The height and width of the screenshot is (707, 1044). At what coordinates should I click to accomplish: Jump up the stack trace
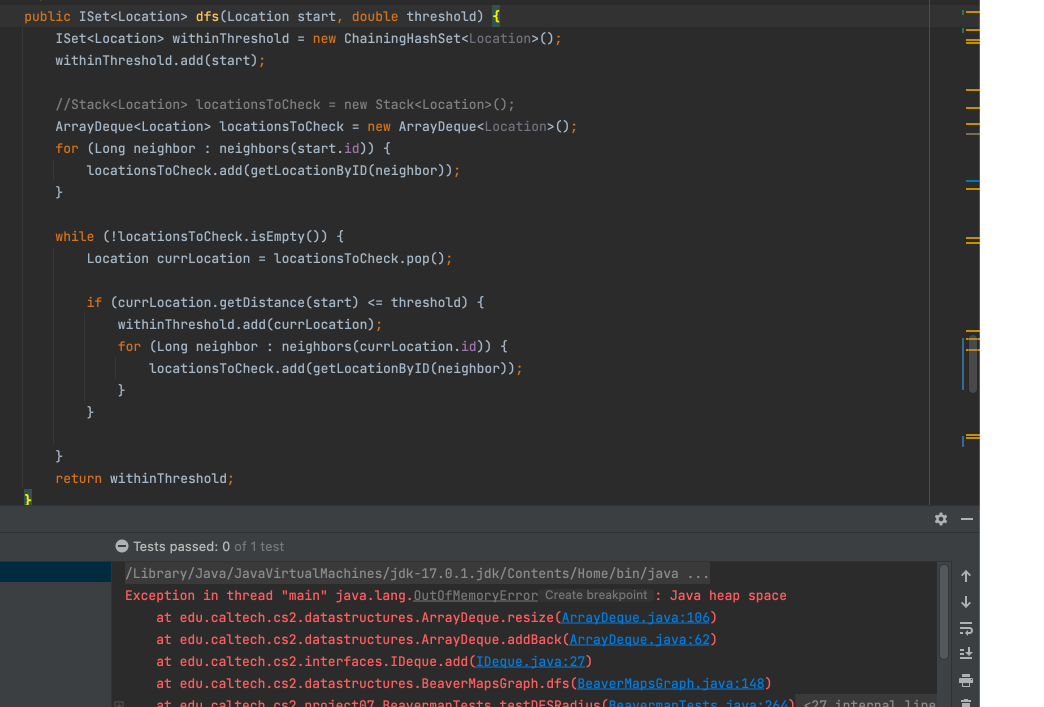[965, 576]
